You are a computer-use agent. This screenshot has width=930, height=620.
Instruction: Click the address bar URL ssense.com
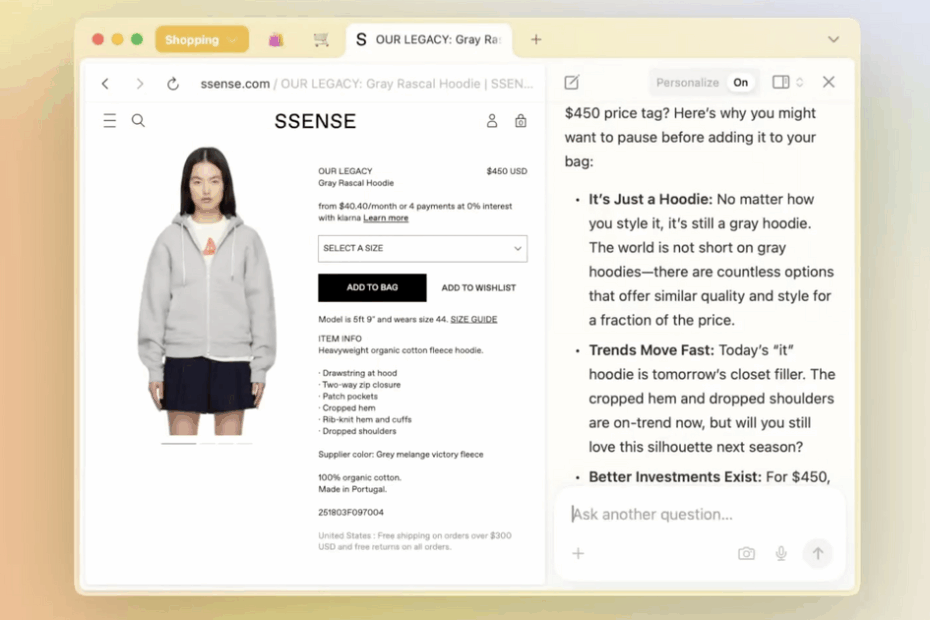(x=235, y=84)
